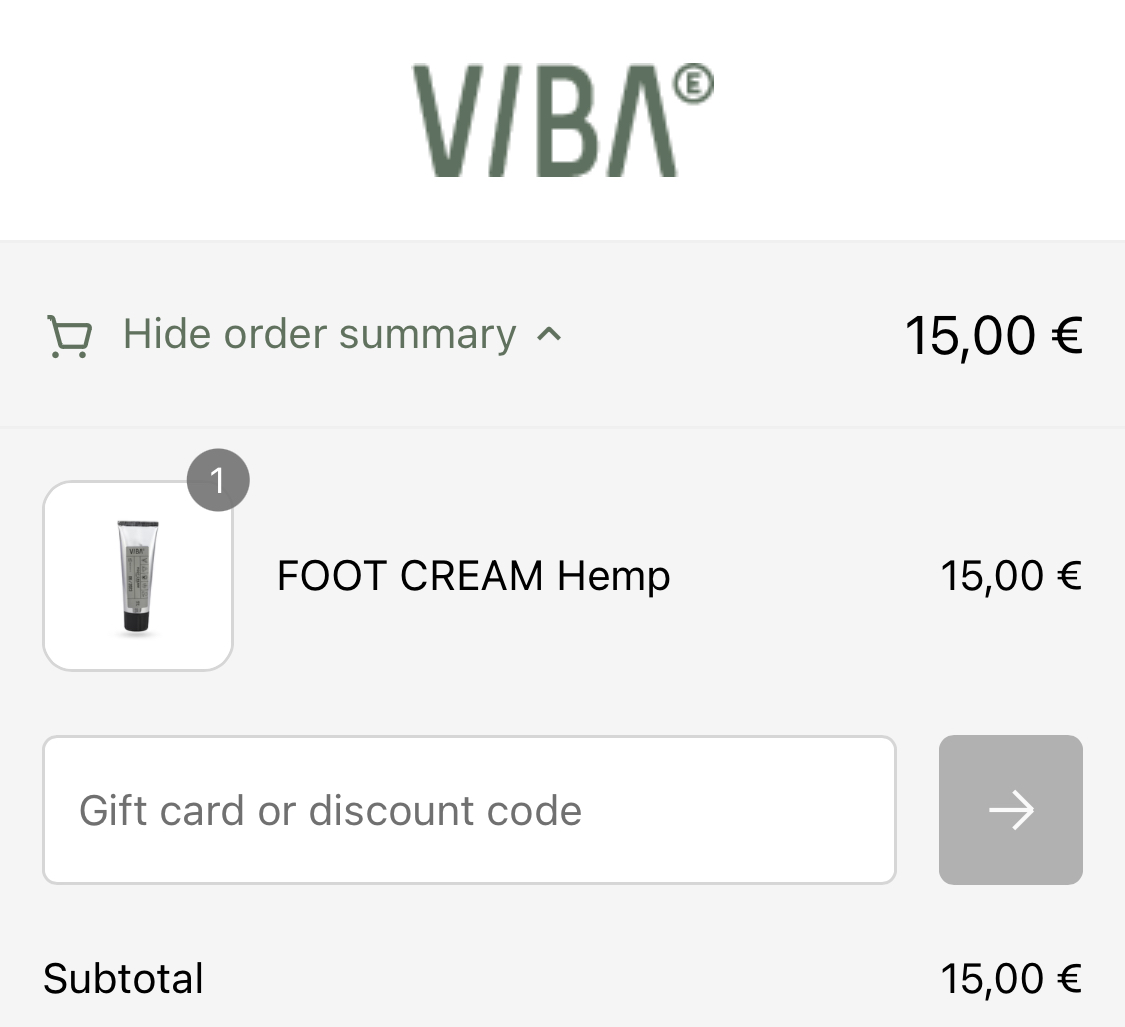Click the Subtotal amount 15,00 €
The height and width of the screenshot is (1027, 1125).
tap(1011, 978)
